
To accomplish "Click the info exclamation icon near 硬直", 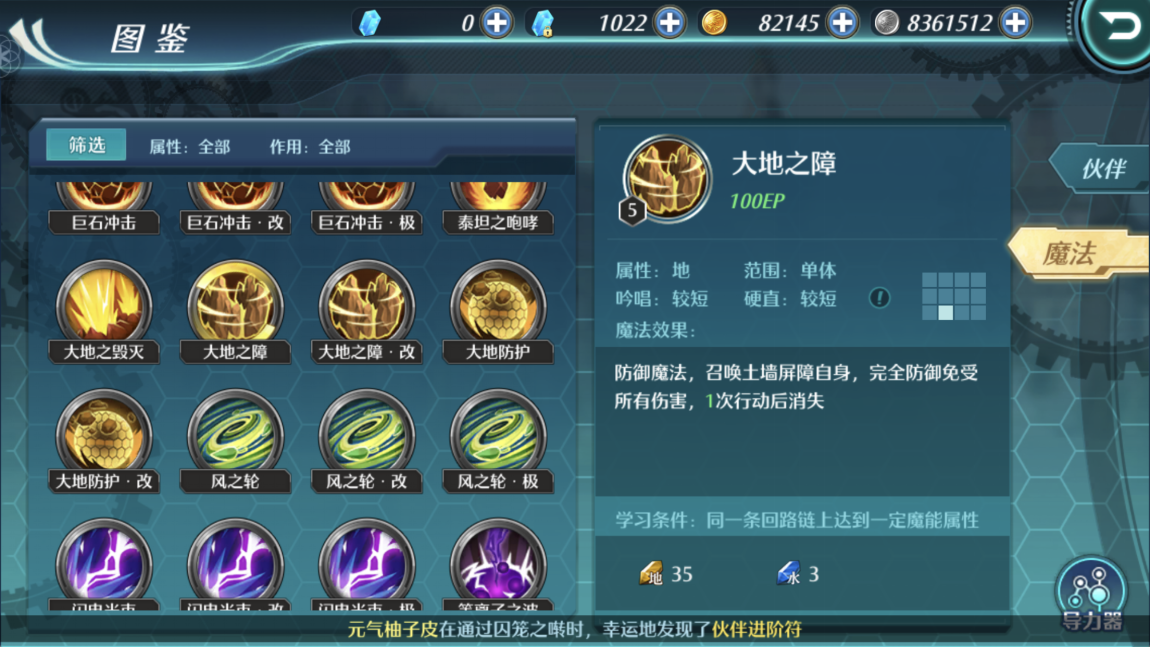I will (879, 298).
